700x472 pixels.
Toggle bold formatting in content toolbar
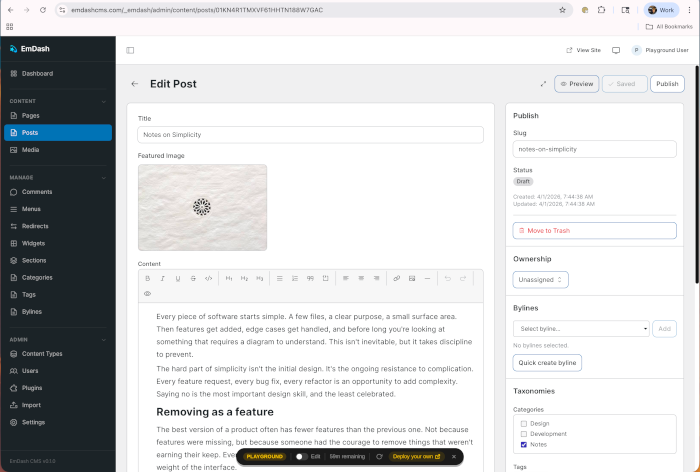(x=147, y=277)
